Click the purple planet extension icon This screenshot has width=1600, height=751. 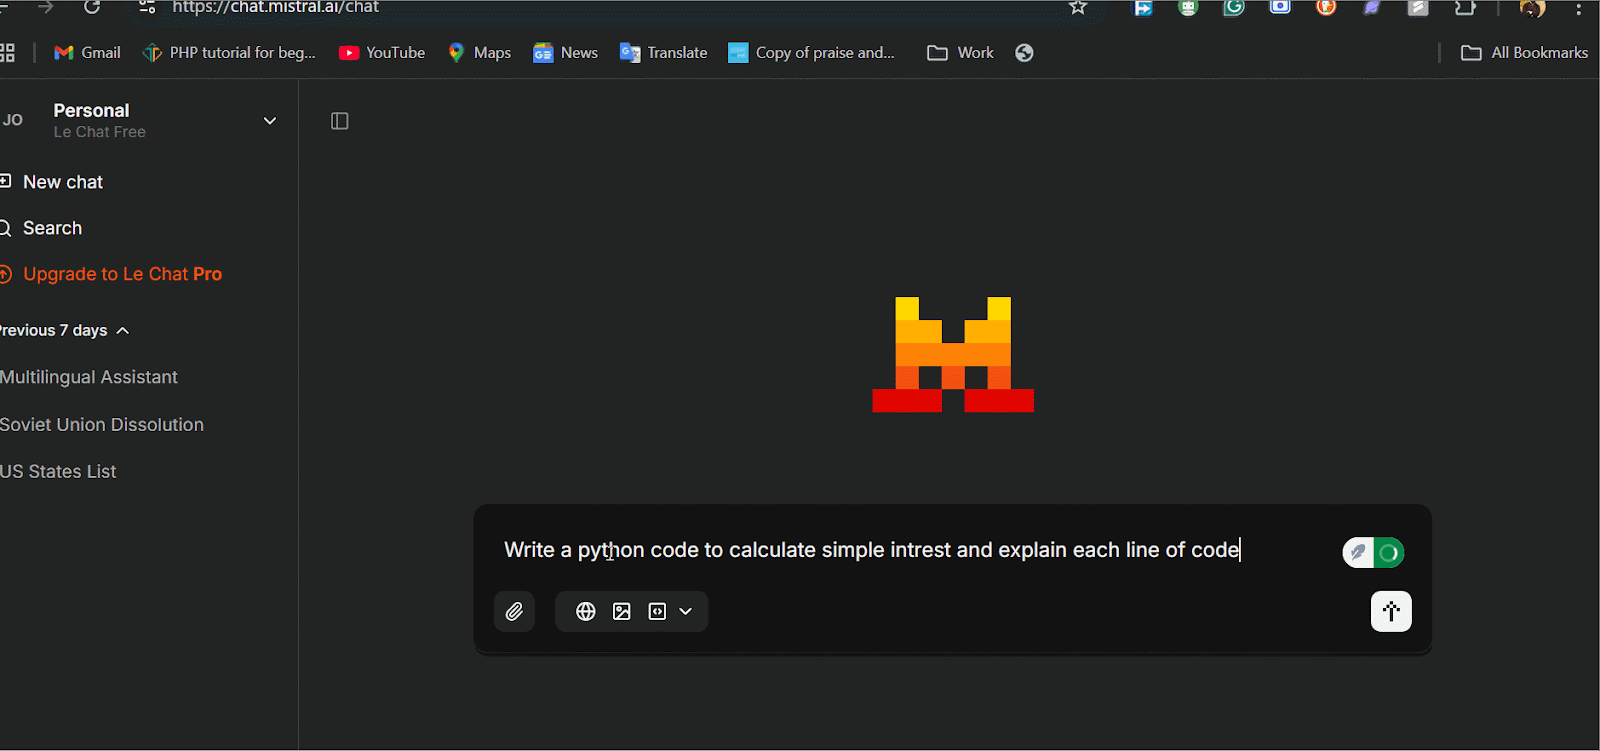(1372, 7)
